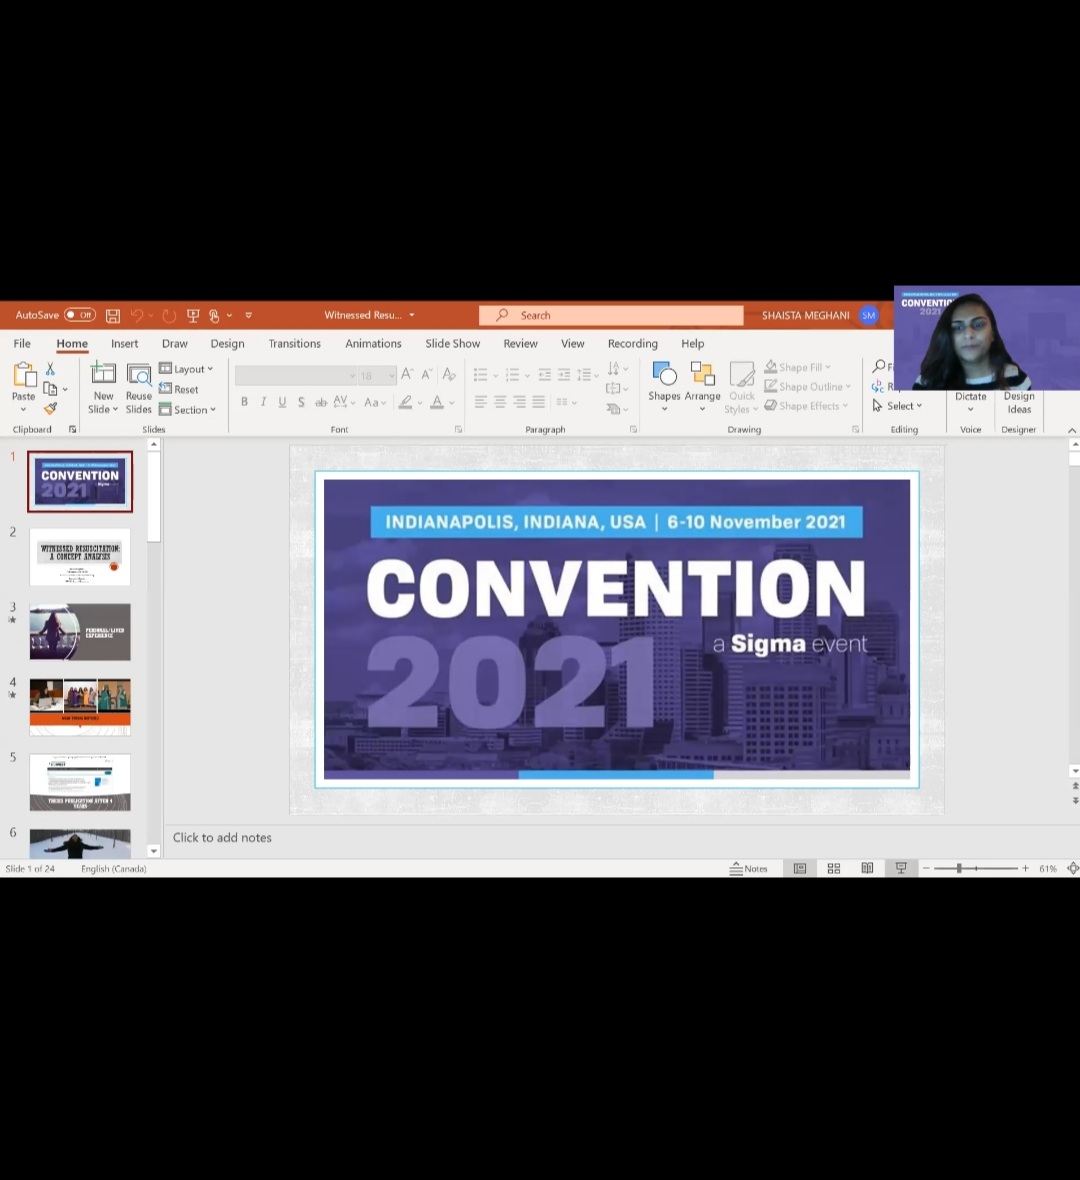Toggle Bold formatting
This screenshot has height=1180, width=1080.
point(244,402)
